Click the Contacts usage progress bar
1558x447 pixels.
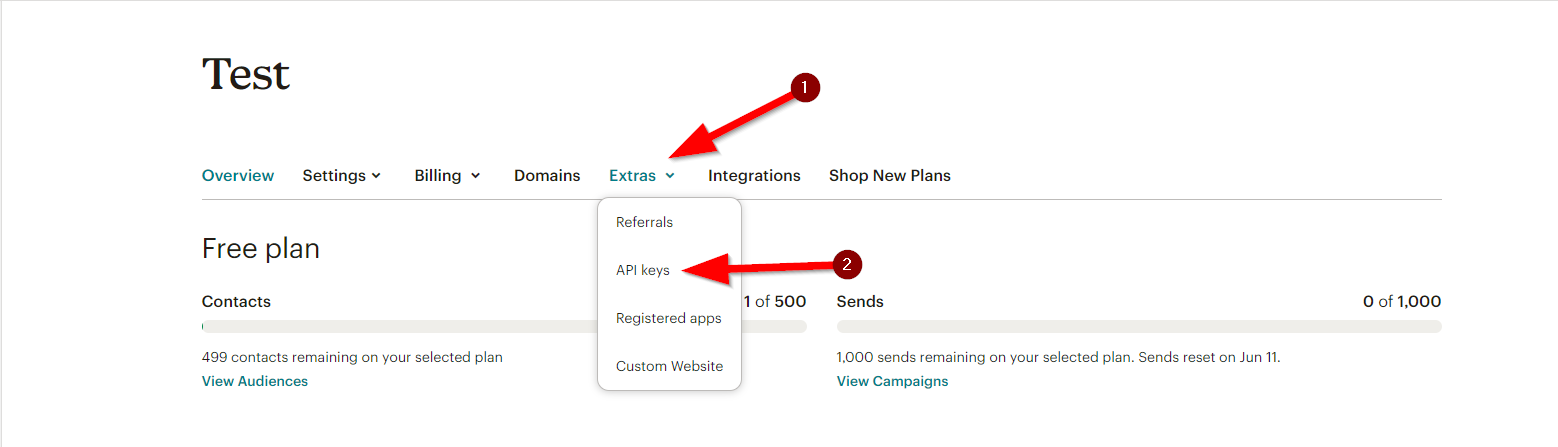coord(504,326)
